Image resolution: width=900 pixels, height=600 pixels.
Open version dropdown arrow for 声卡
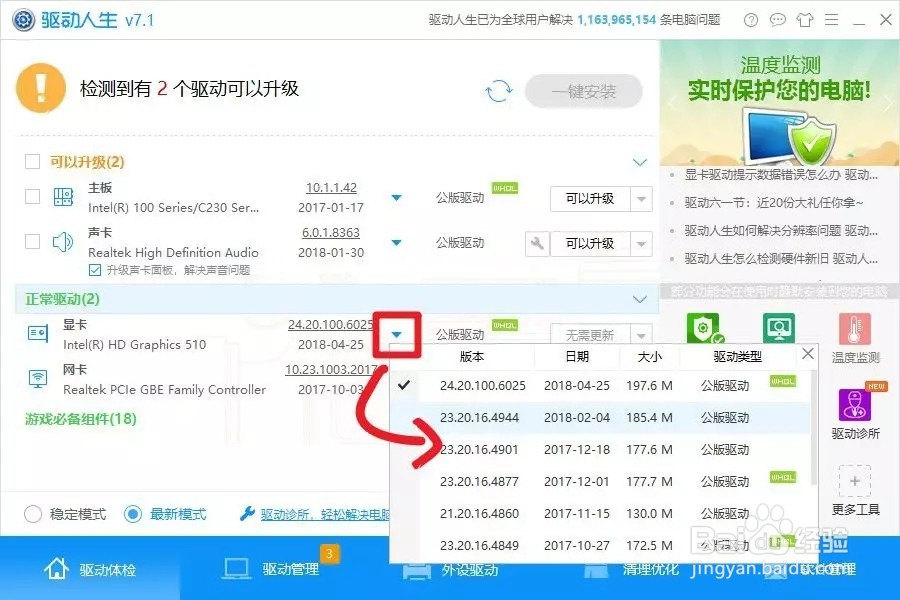(x=396, y=242)
